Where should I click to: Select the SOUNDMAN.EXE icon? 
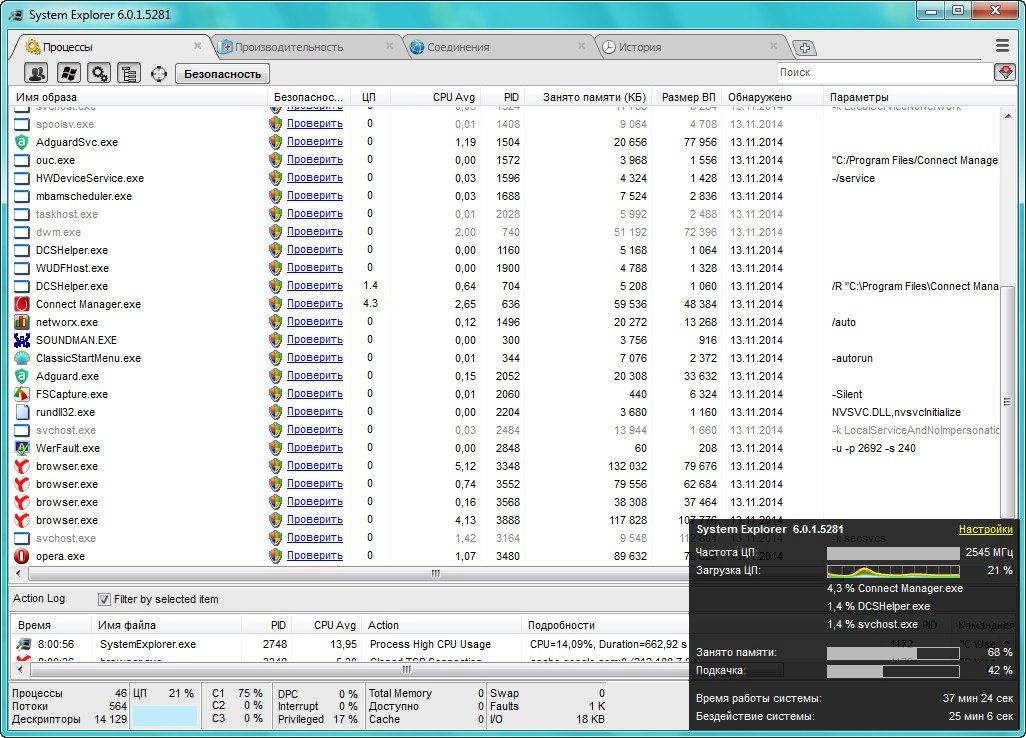[x=22, y=340]
